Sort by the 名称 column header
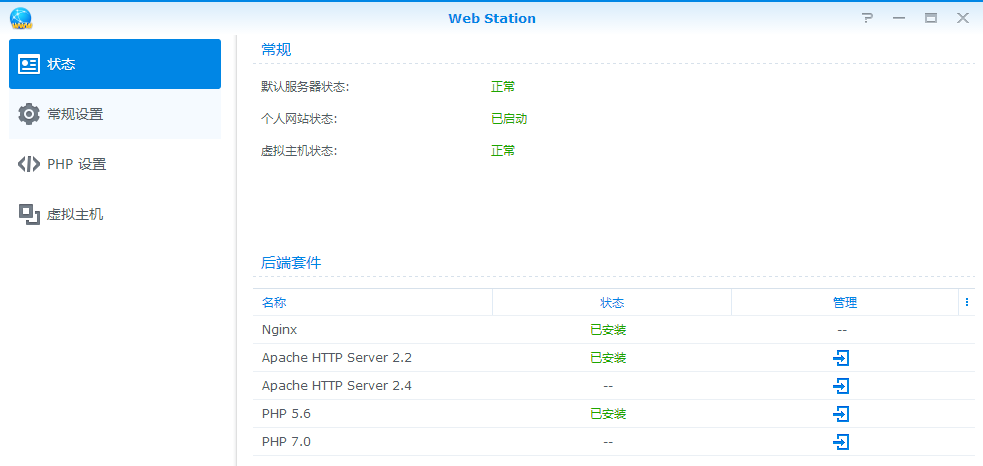983x466 pixels. 274,302
